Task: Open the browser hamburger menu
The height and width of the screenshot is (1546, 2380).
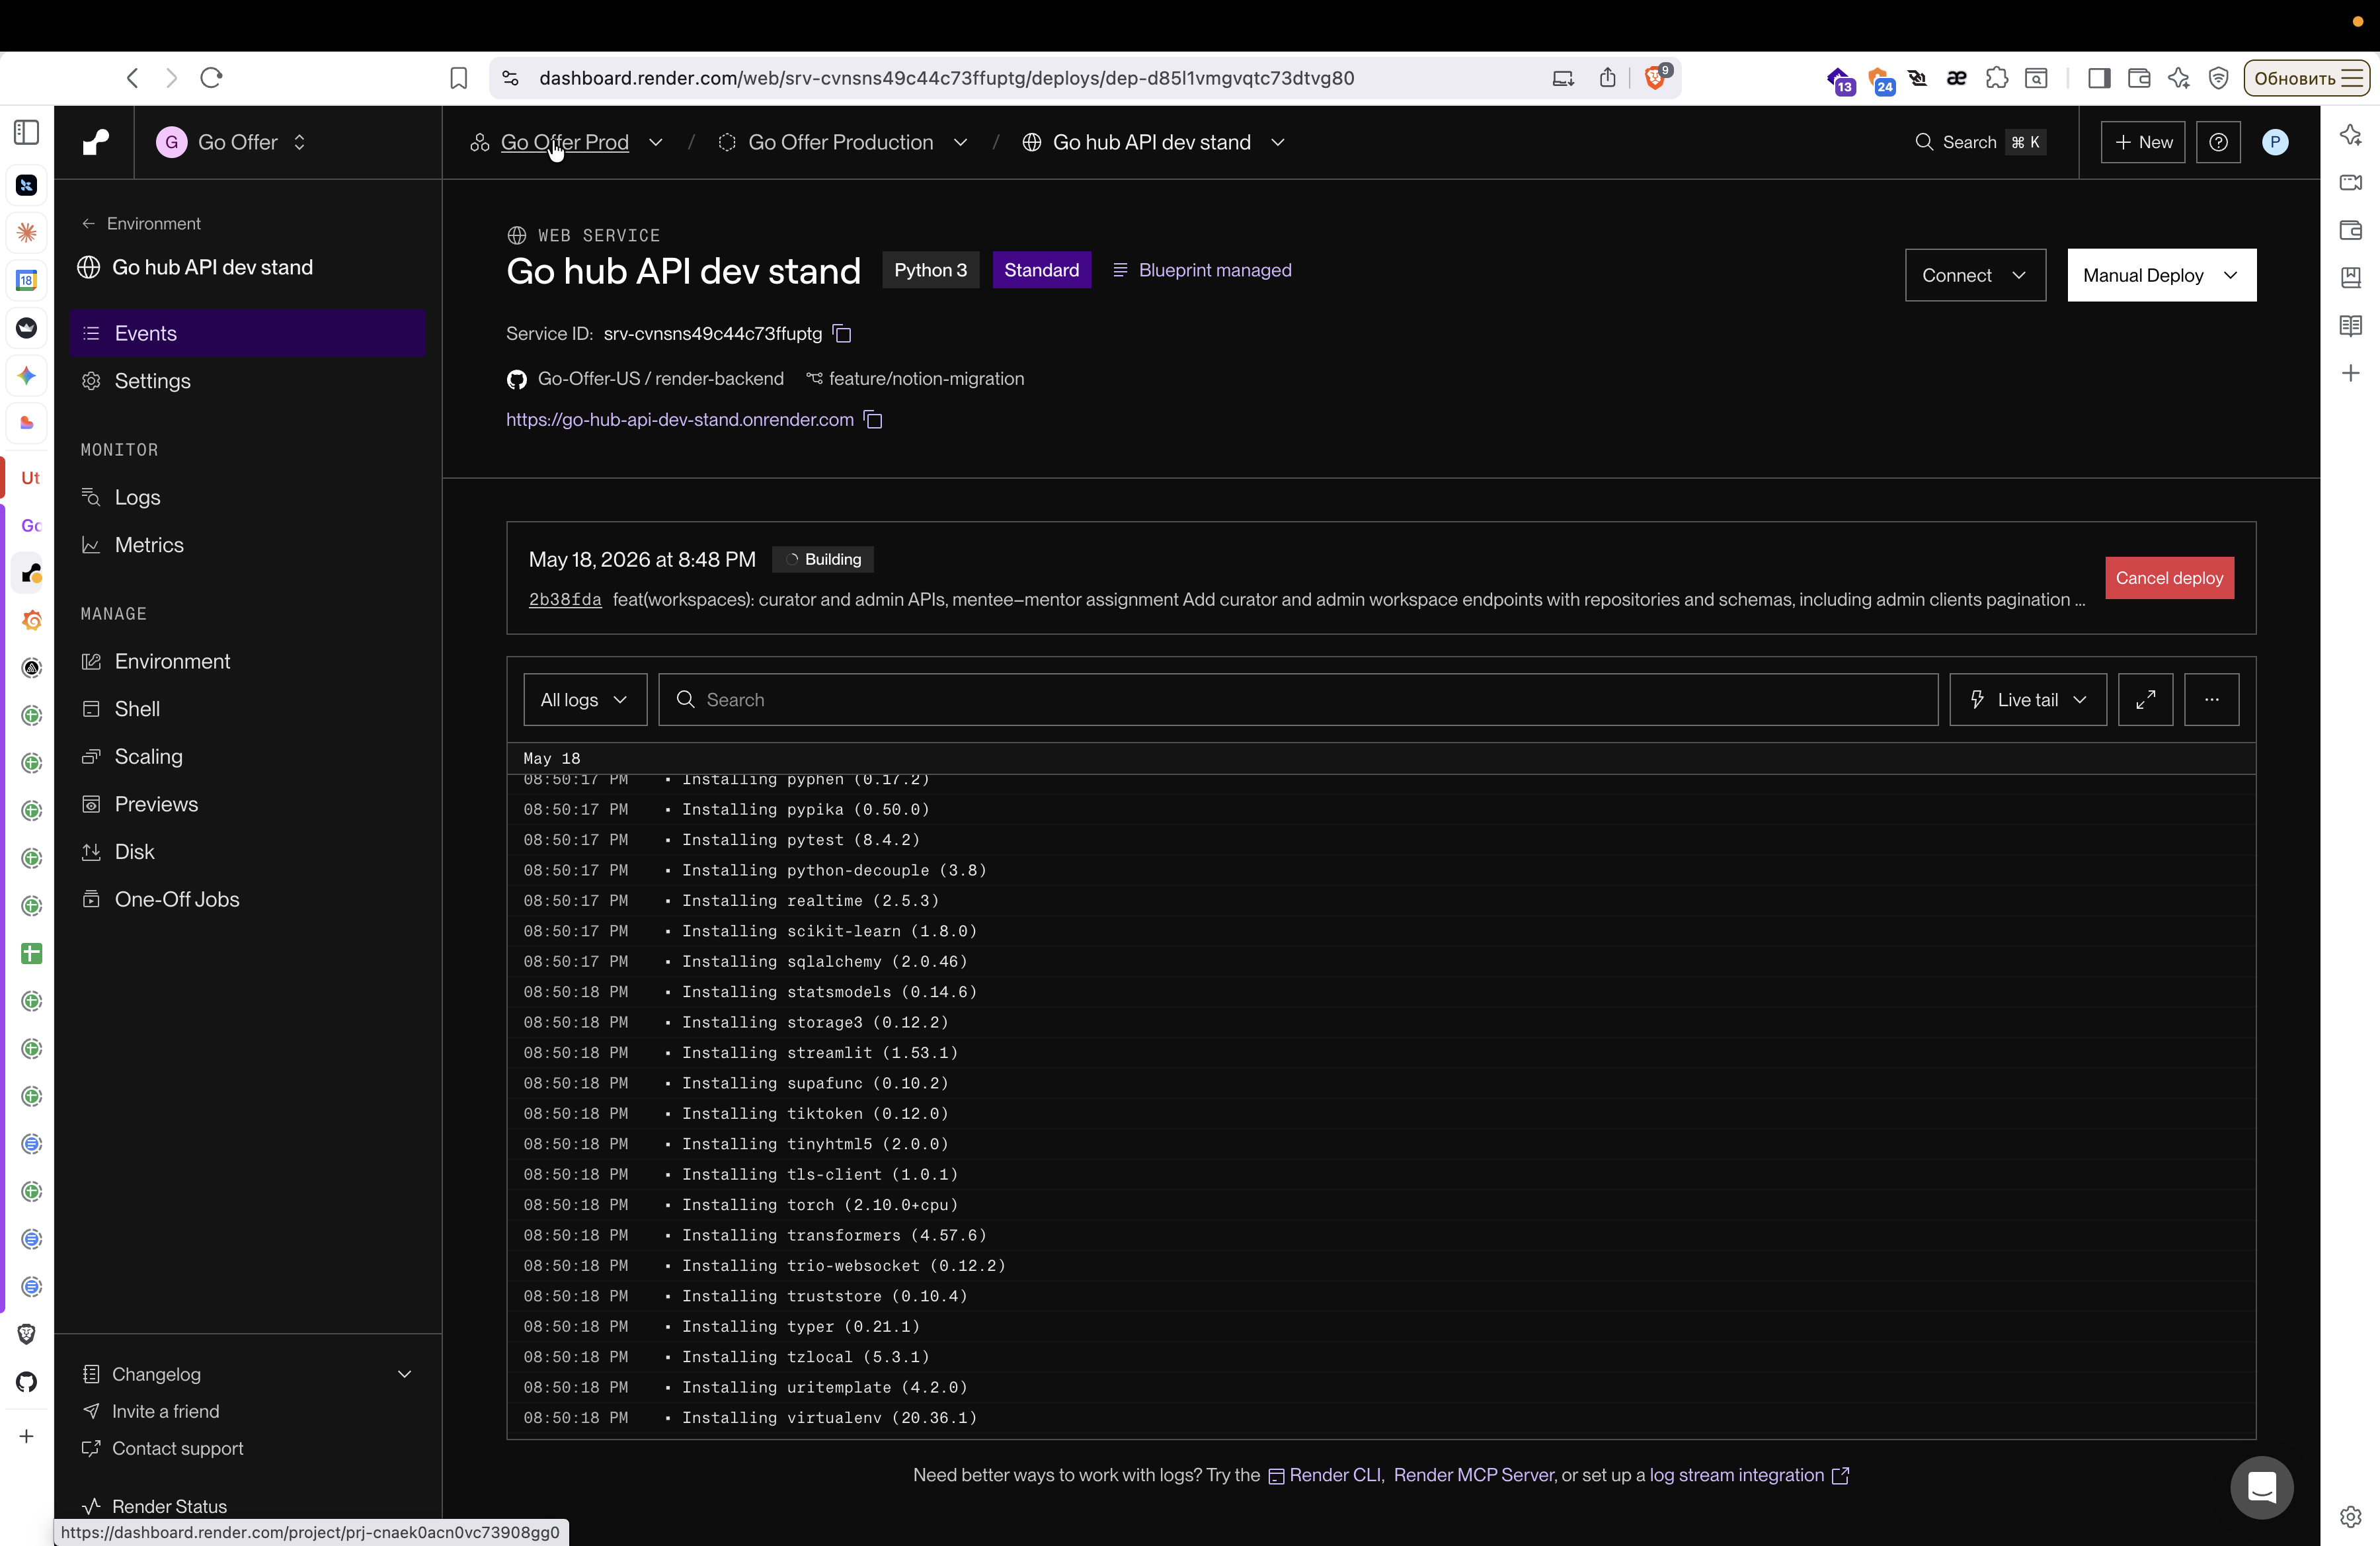Action: coord(2353,78)
